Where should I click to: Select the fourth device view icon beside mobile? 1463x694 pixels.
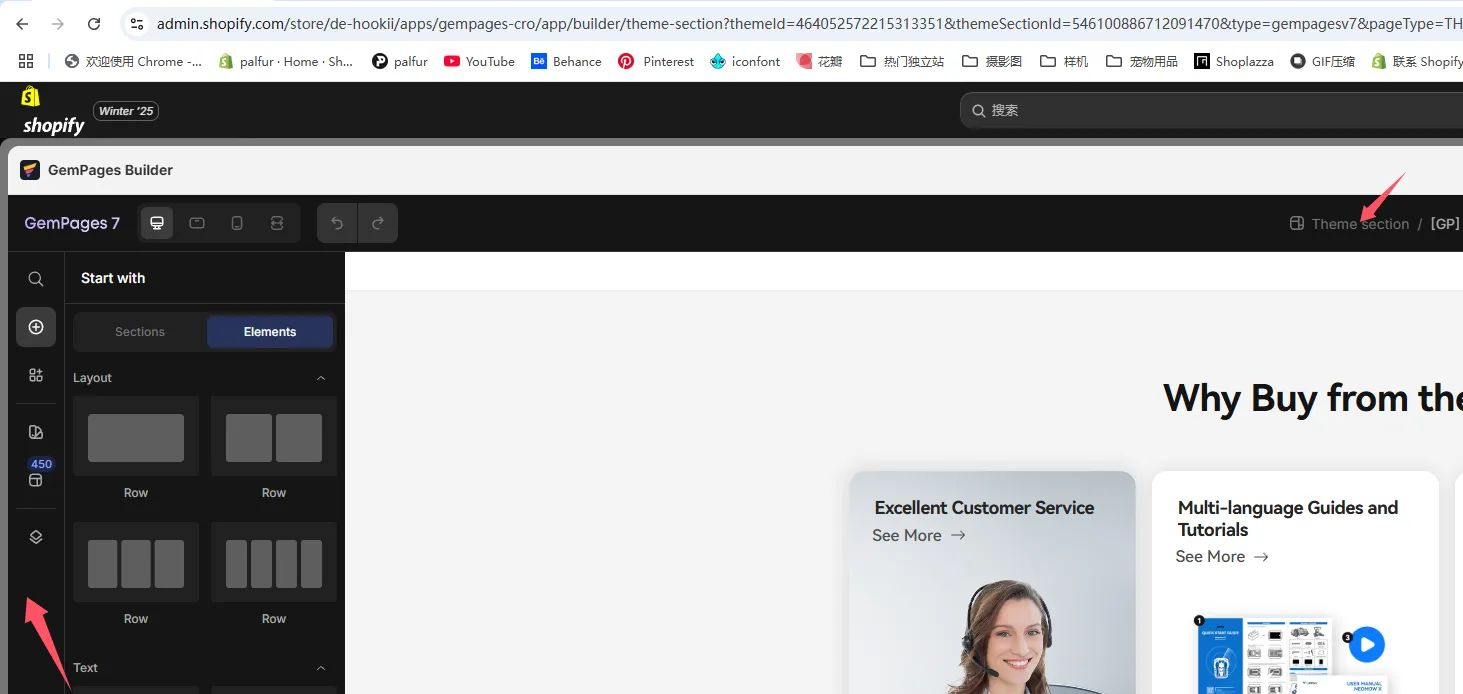pos(277,223)
